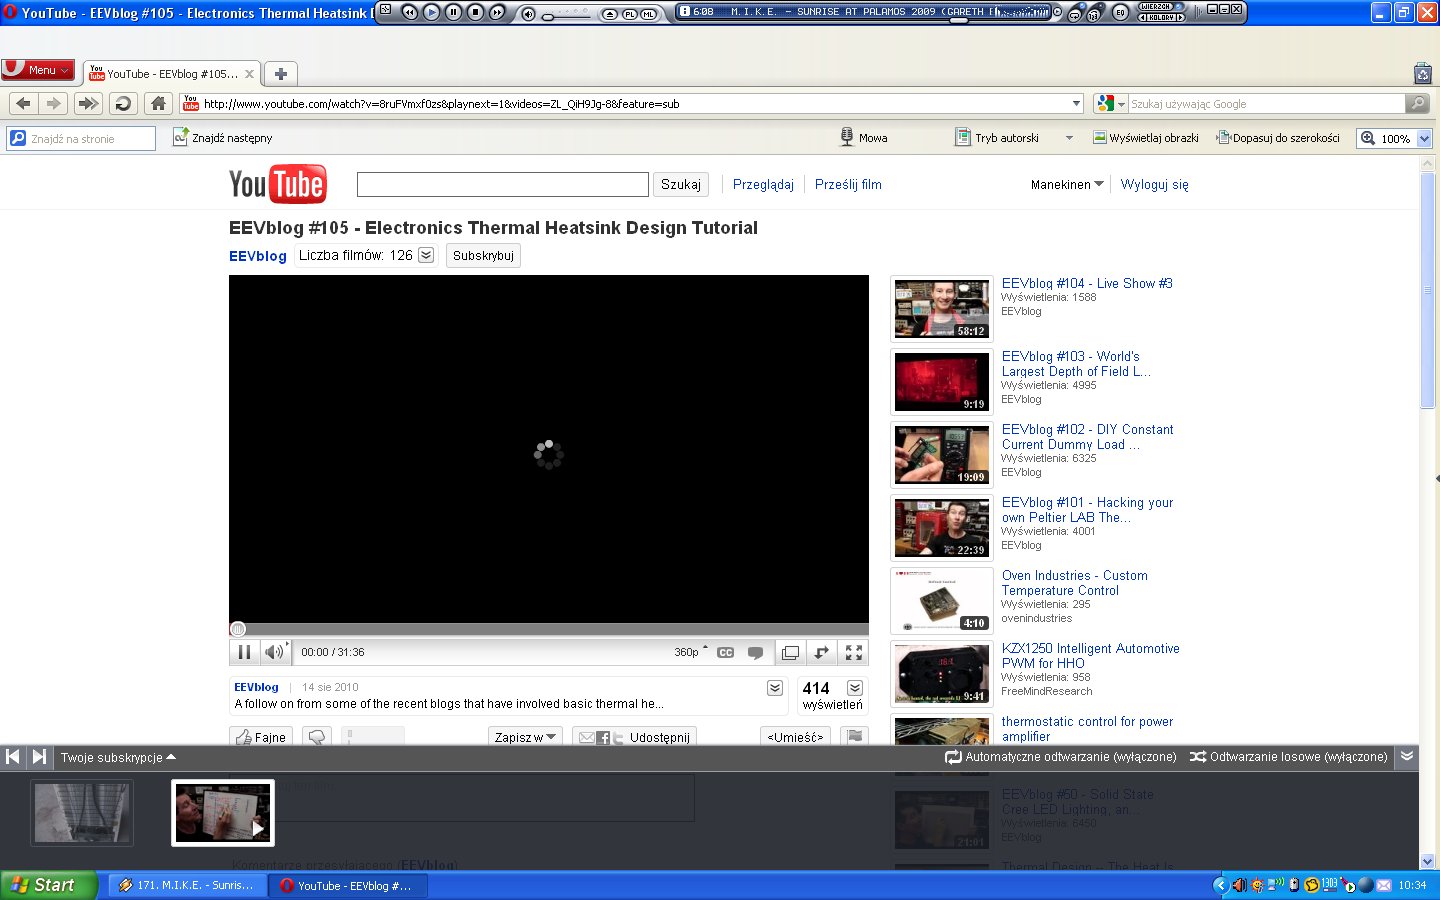
Task: Go to the browser home page
Action: click(x=158, y=103)
